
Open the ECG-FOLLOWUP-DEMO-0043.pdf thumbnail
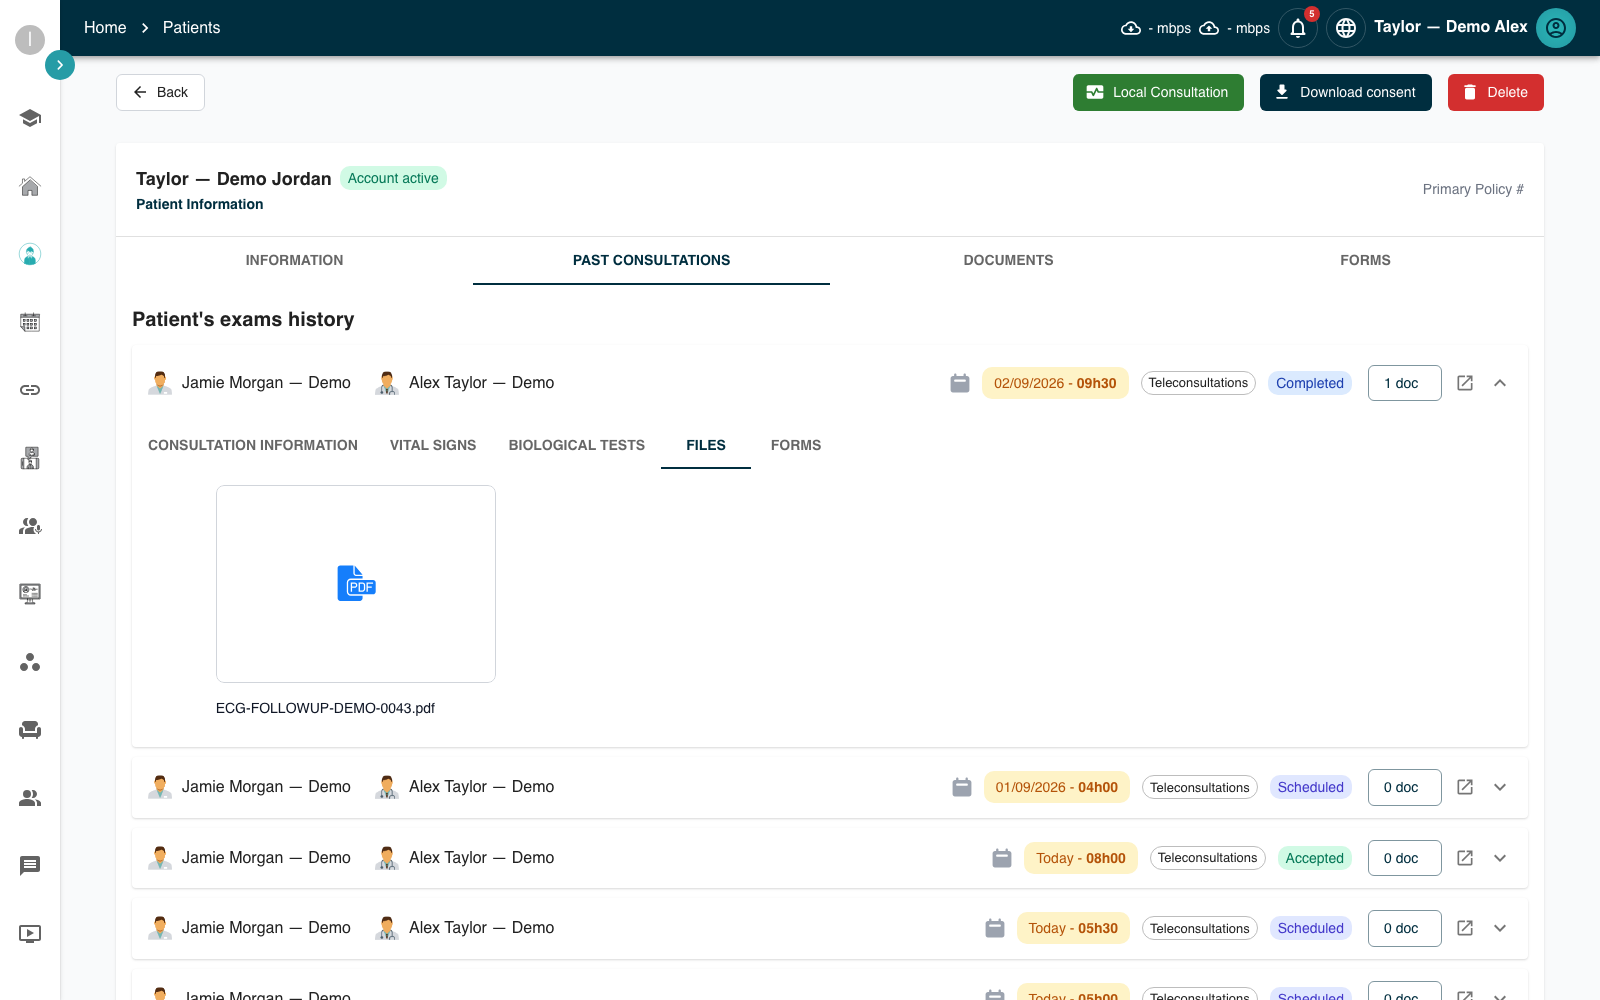point(356,584)
